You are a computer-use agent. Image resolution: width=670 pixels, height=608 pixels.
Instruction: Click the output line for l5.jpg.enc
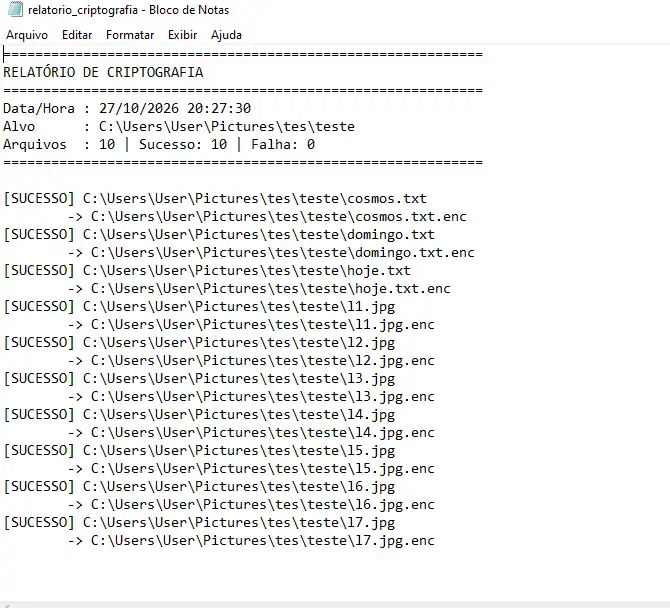coord(251,469)
